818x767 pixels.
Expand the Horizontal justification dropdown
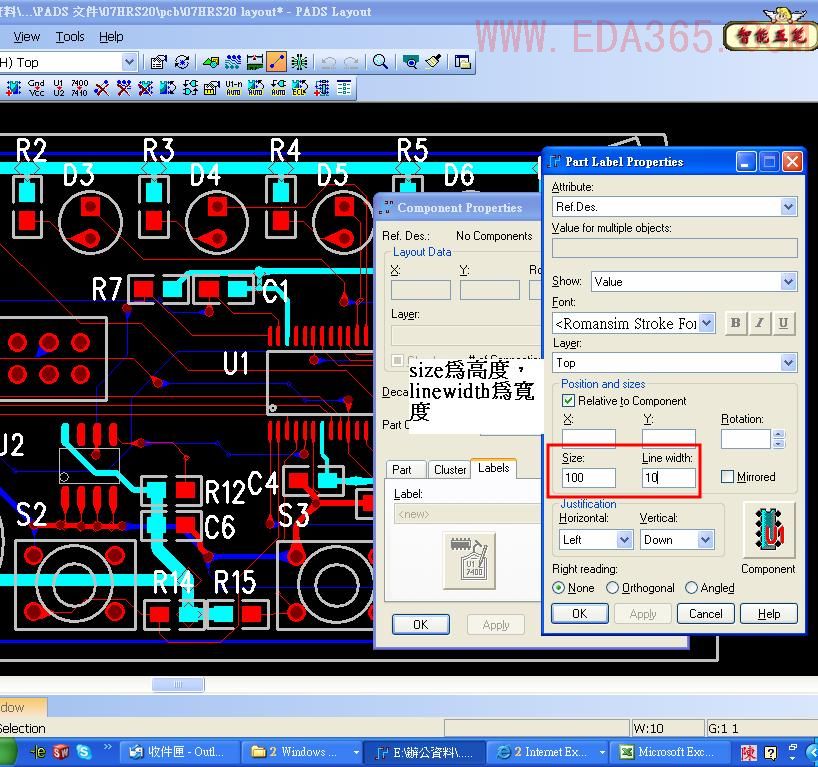tap(624, 540)
